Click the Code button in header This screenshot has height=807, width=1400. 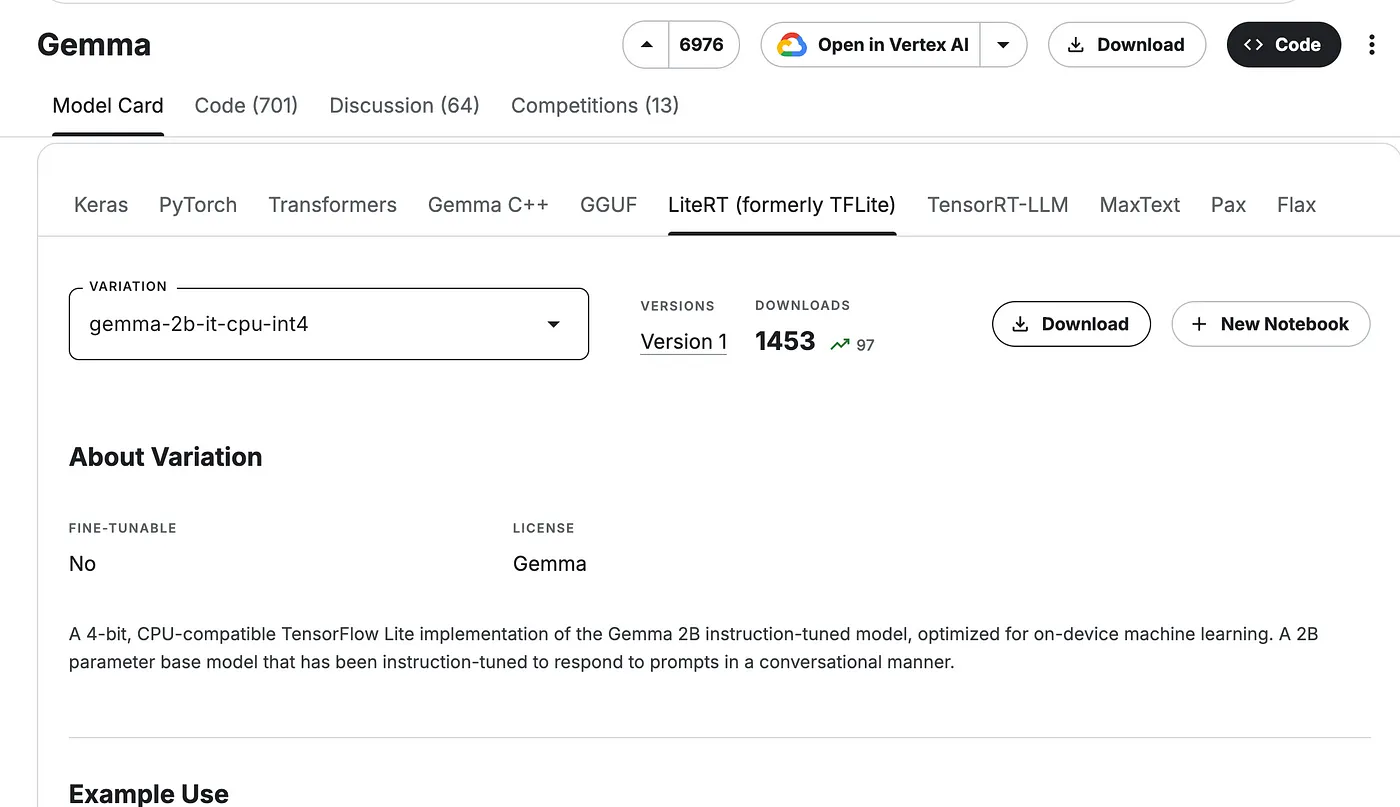[x=1283, y=45]
